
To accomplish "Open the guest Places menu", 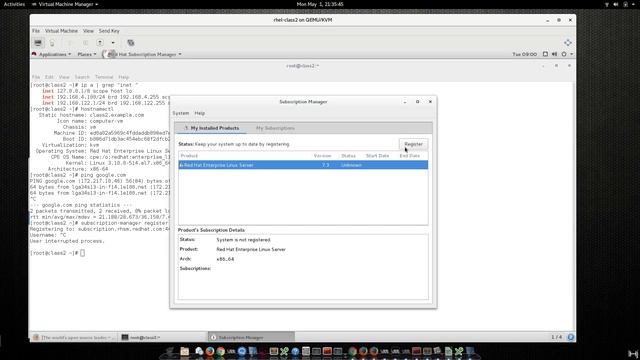I will [87, 54].
